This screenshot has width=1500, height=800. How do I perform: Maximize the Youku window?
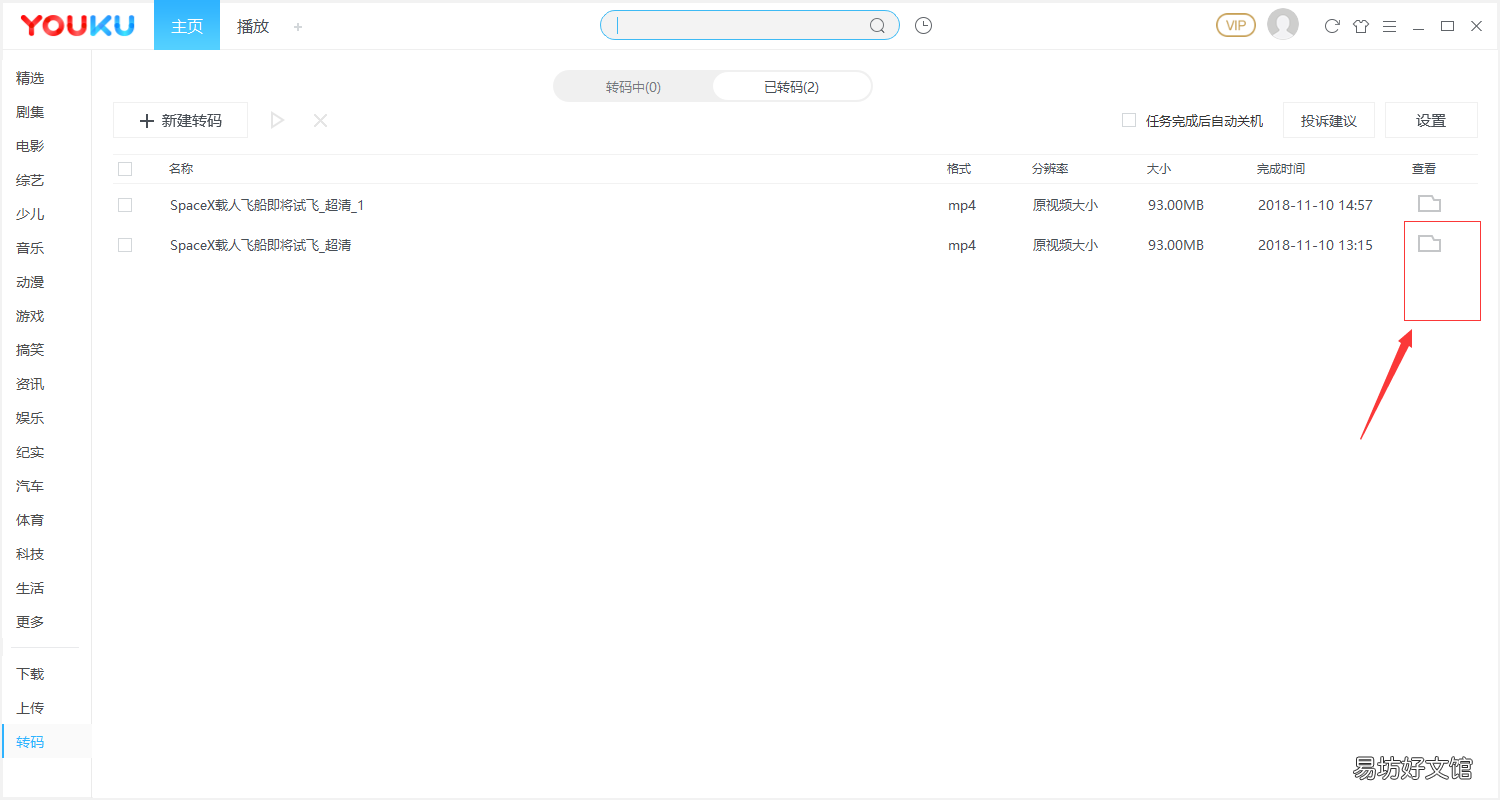pos(1447,26)
